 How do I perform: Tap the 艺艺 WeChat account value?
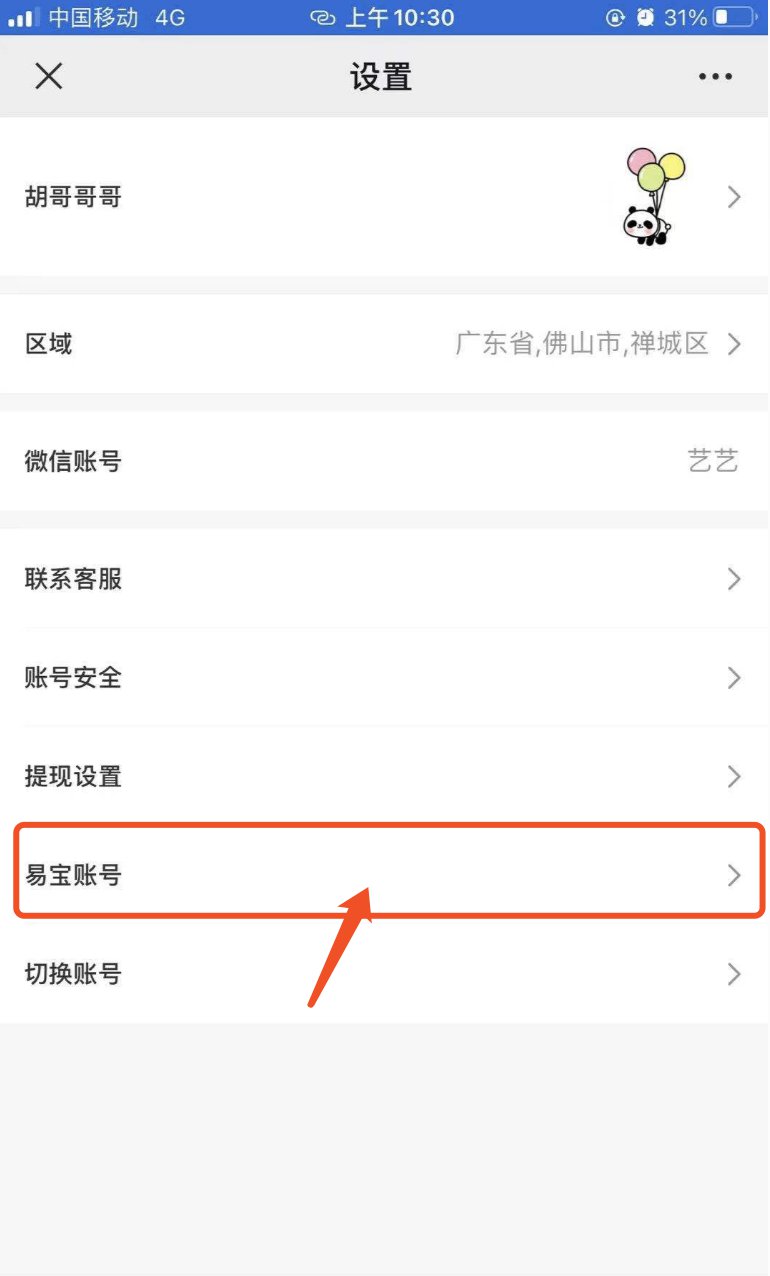(x=713, y=461)
